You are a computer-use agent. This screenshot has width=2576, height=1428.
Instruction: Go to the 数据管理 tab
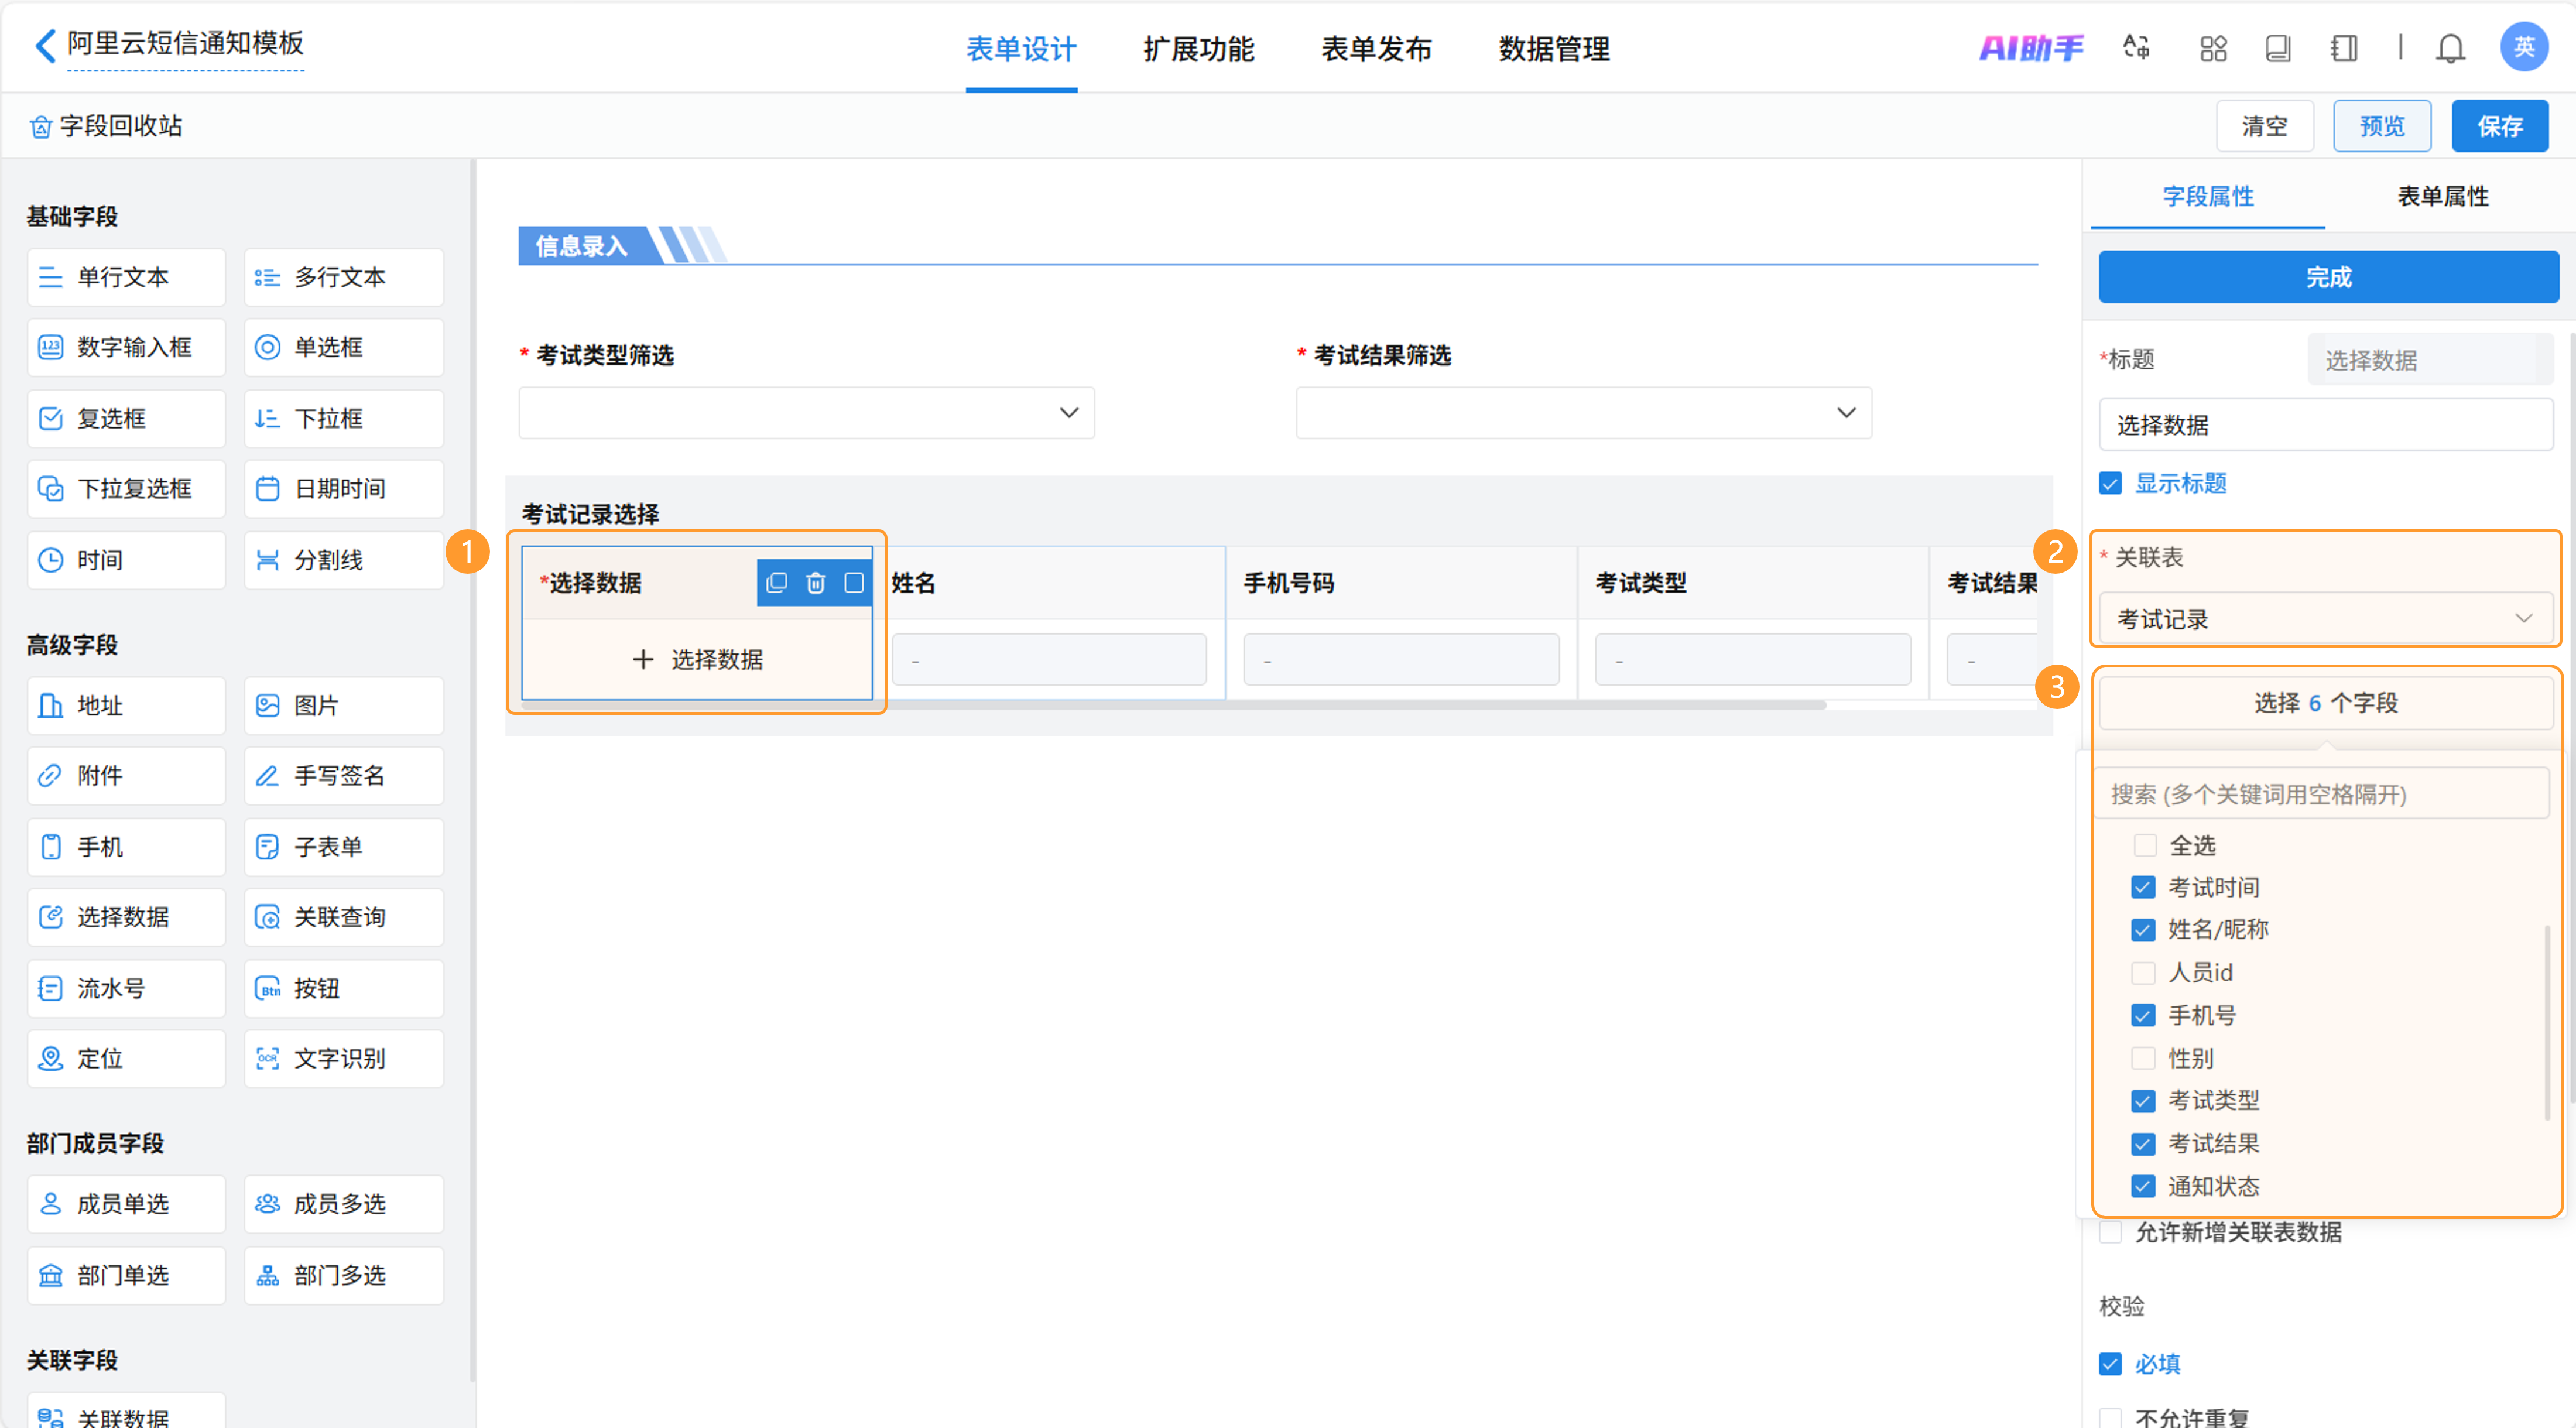tap(1554, 48)
